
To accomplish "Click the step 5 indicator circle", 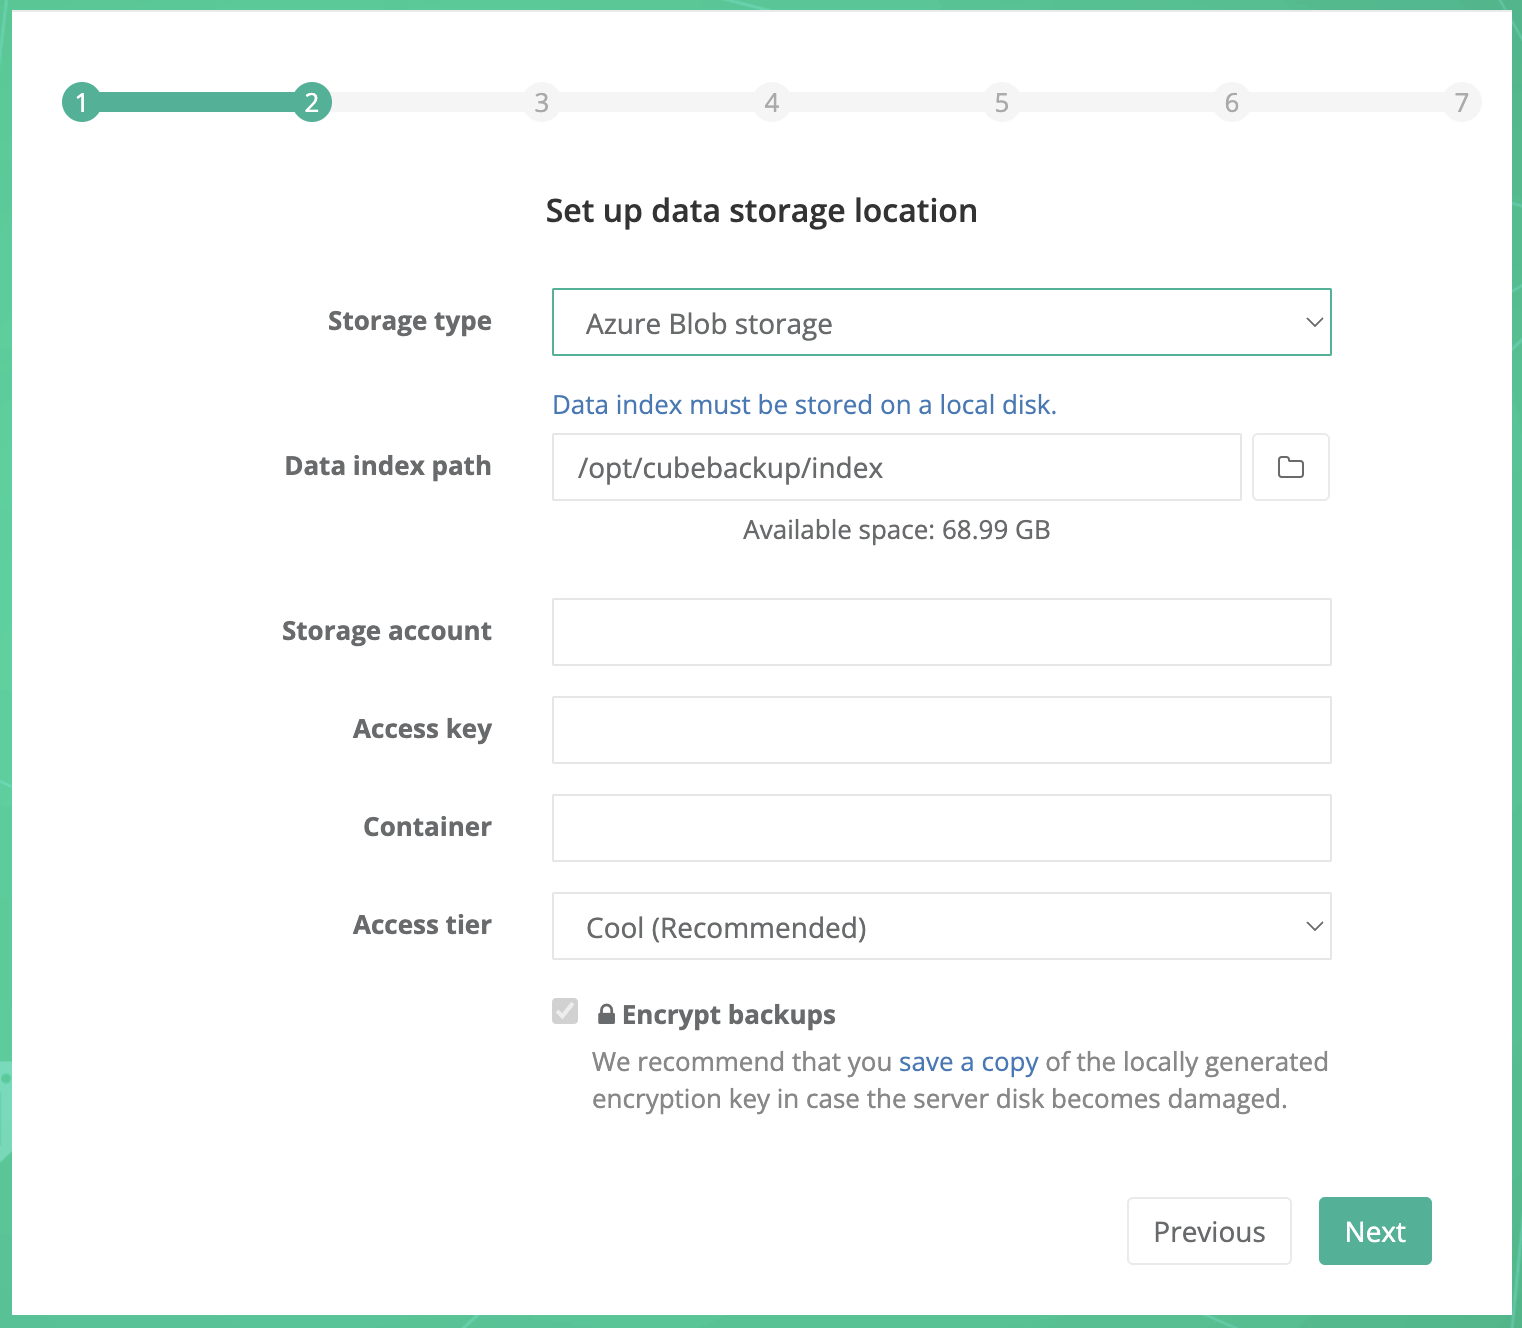I will (1001, 102).
